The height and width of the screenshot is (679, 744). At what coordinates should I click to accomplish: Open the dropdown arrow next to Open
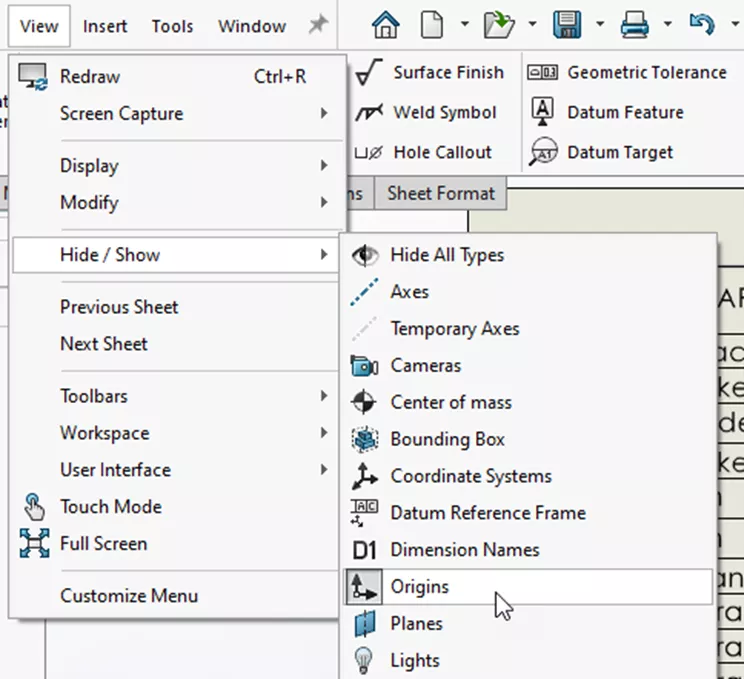(x=532, y=24)
